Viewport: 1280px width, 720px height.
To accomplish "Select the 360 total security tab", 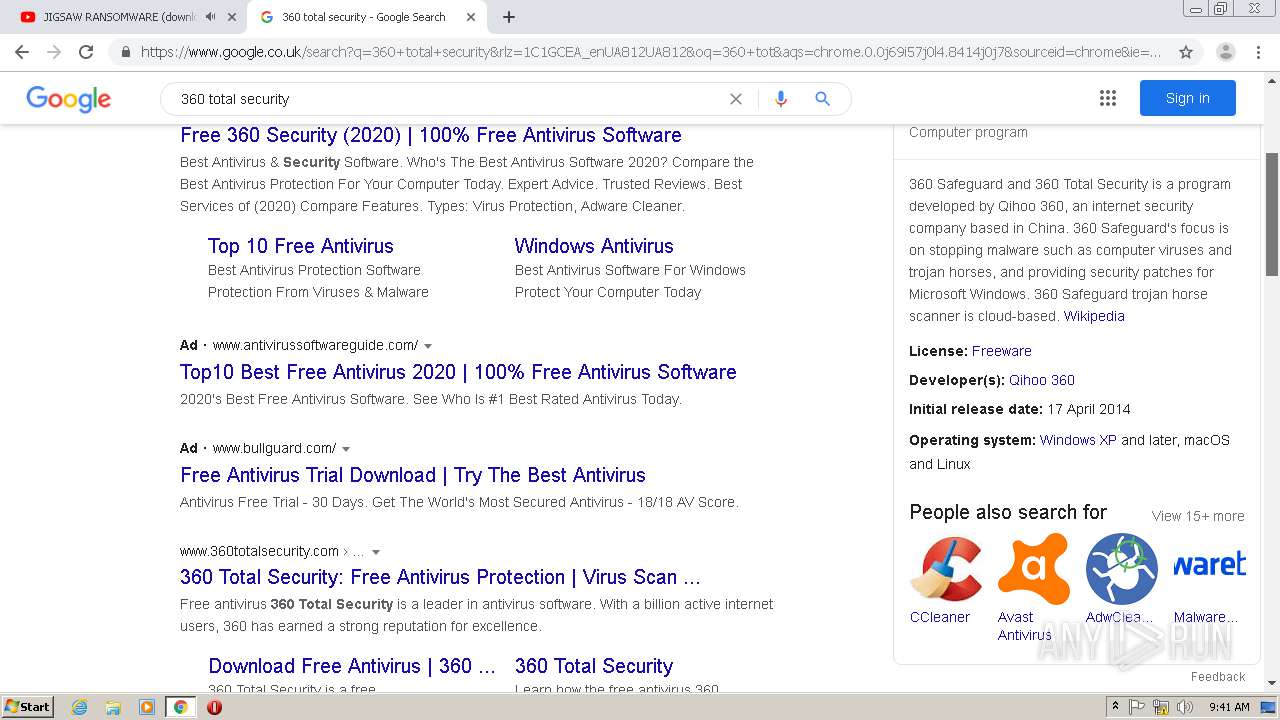I will (x=364, y=17).
